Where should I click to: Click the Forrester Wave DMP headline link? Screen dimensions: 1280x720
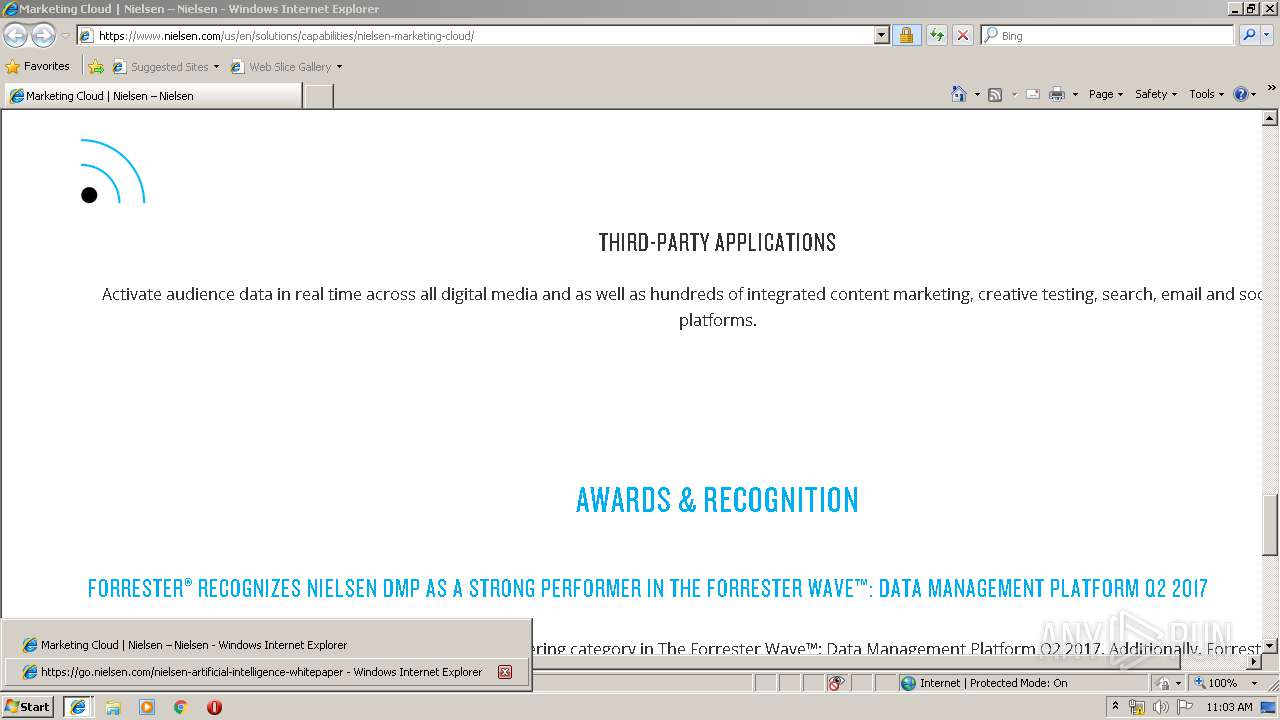point(647,588)
